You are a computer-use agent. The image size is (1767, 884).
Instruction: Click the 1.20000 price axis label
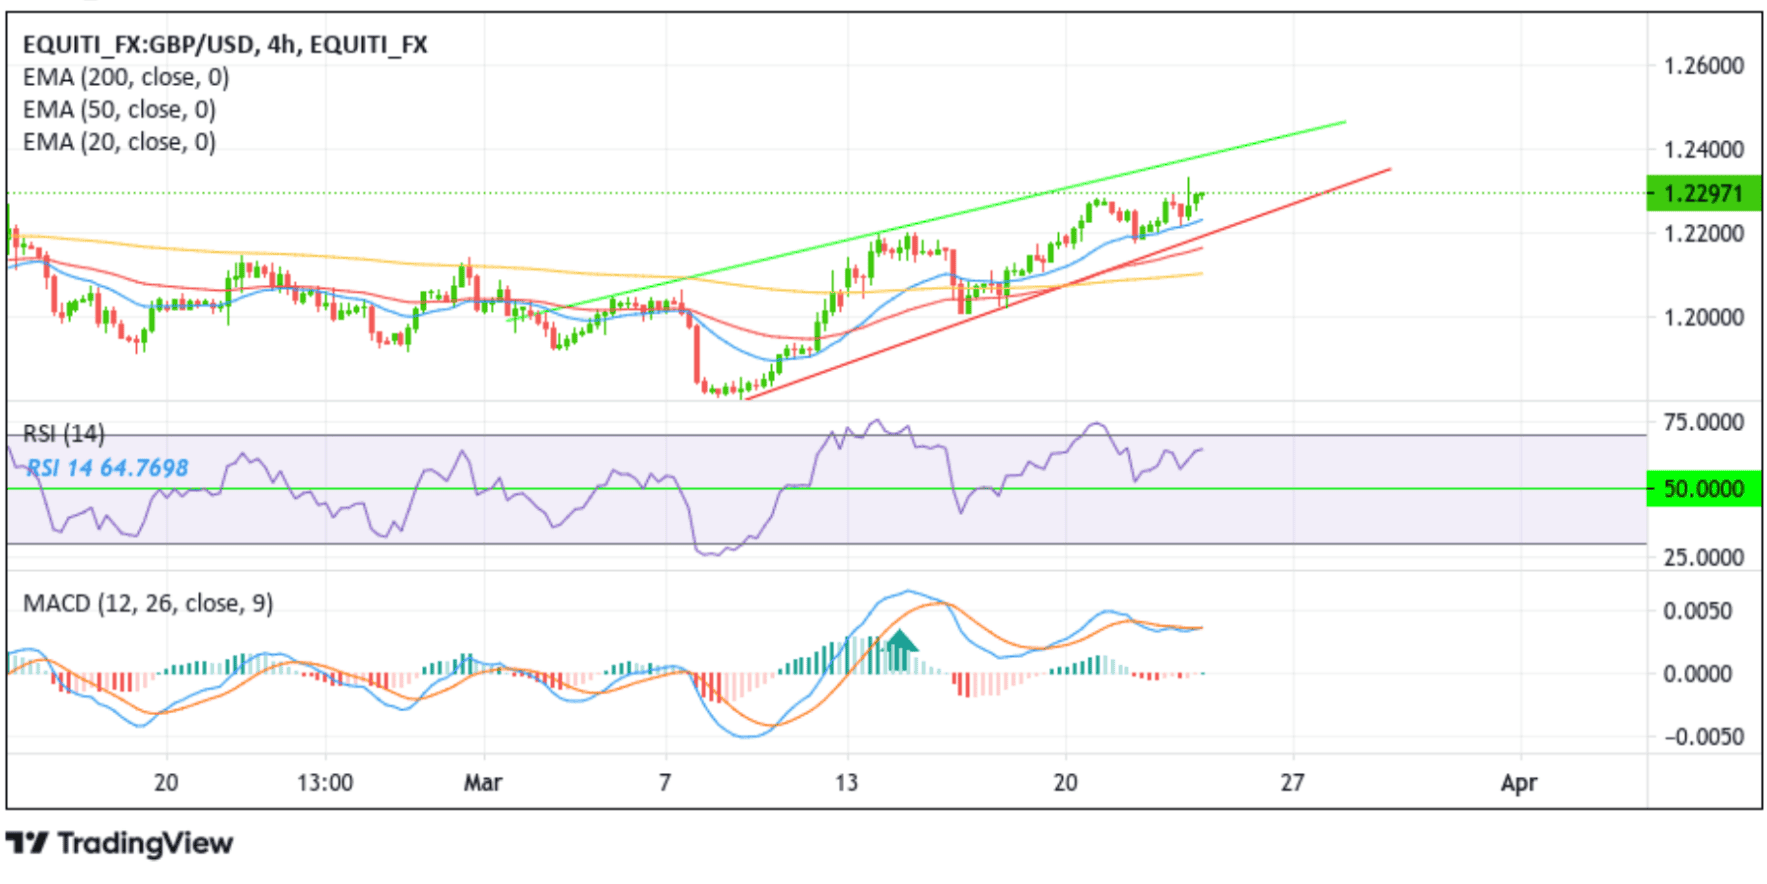(x=1704, y=318)
